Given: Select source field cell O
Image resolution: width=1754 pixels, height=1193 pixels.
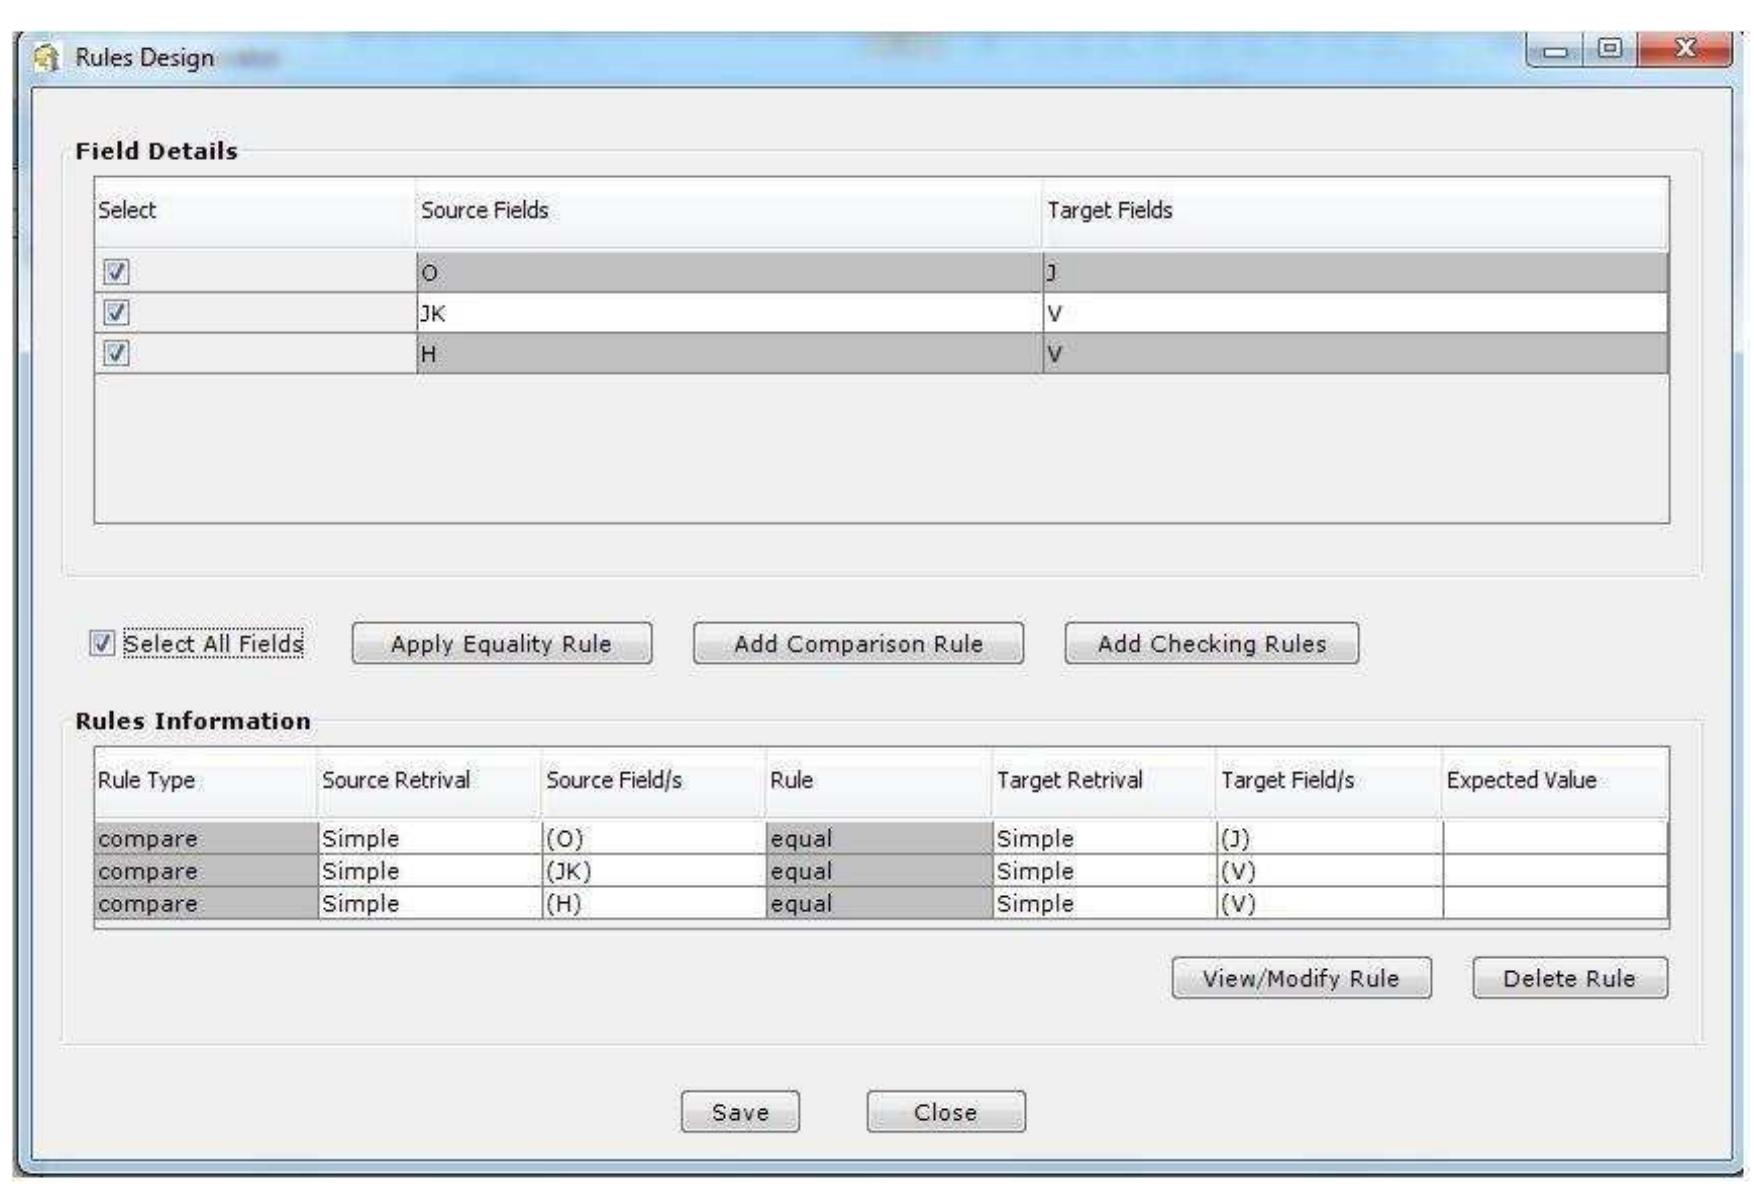Looking at the screenshot, I should 729,273.
